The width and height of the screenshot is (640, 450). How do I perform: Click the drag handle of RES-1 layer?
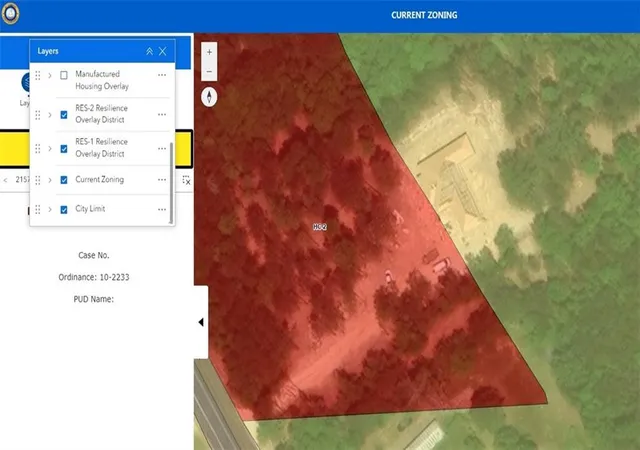[38, 149]
